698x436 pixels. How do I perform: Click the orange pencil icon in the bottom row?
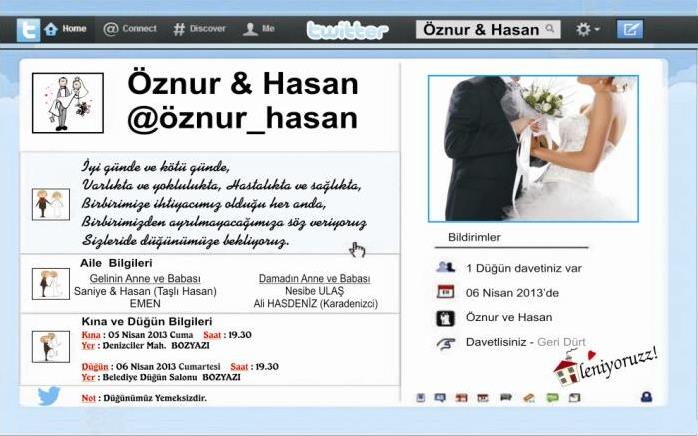click(x=529, y=398)
